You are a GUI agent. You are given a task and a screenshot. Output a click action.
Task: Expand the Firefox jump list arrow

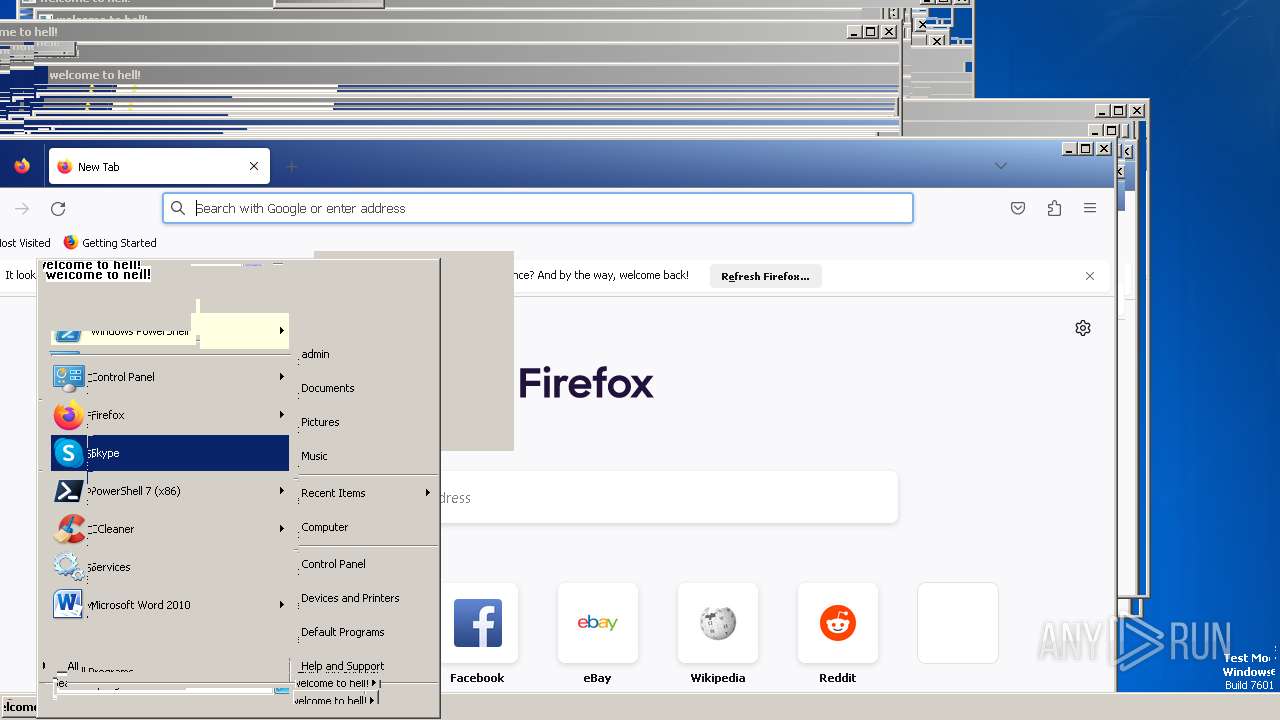tap(282, 415)
